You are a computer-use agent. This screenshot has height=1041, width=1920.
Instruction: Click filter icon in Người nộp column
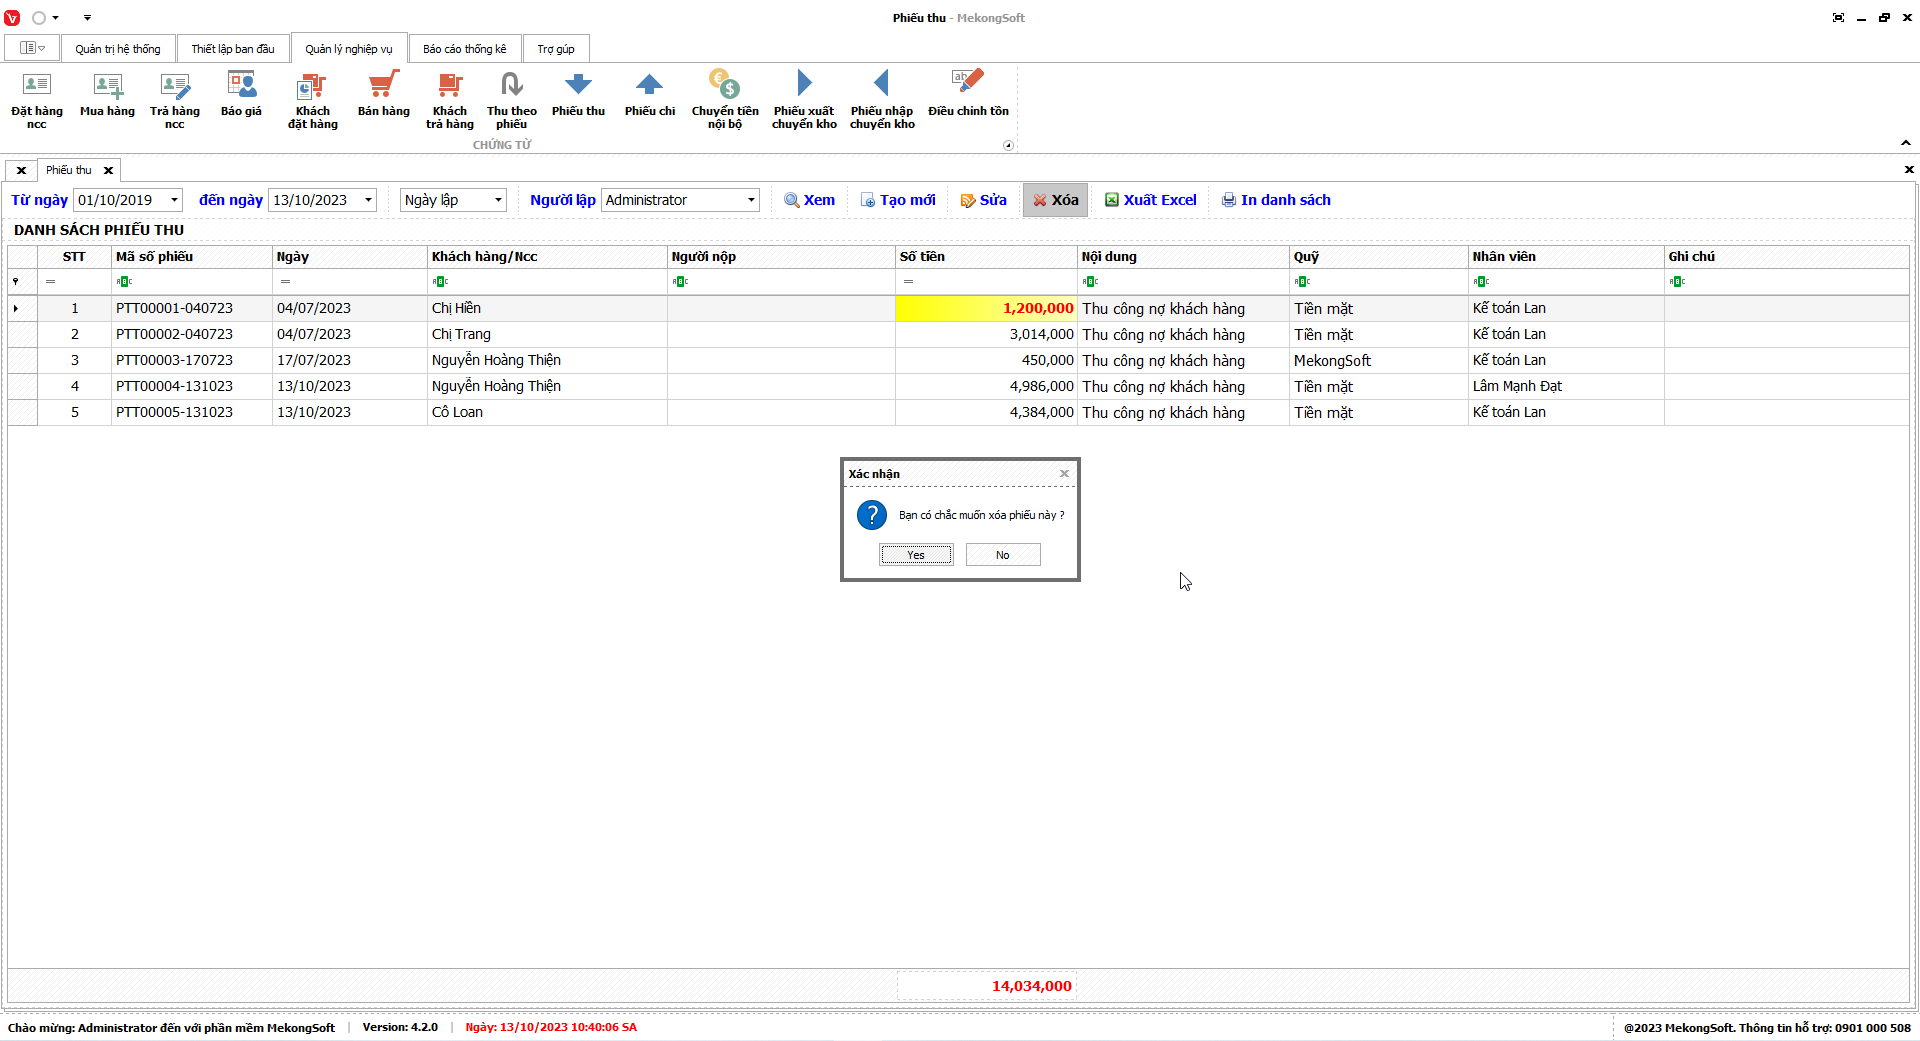680,282
